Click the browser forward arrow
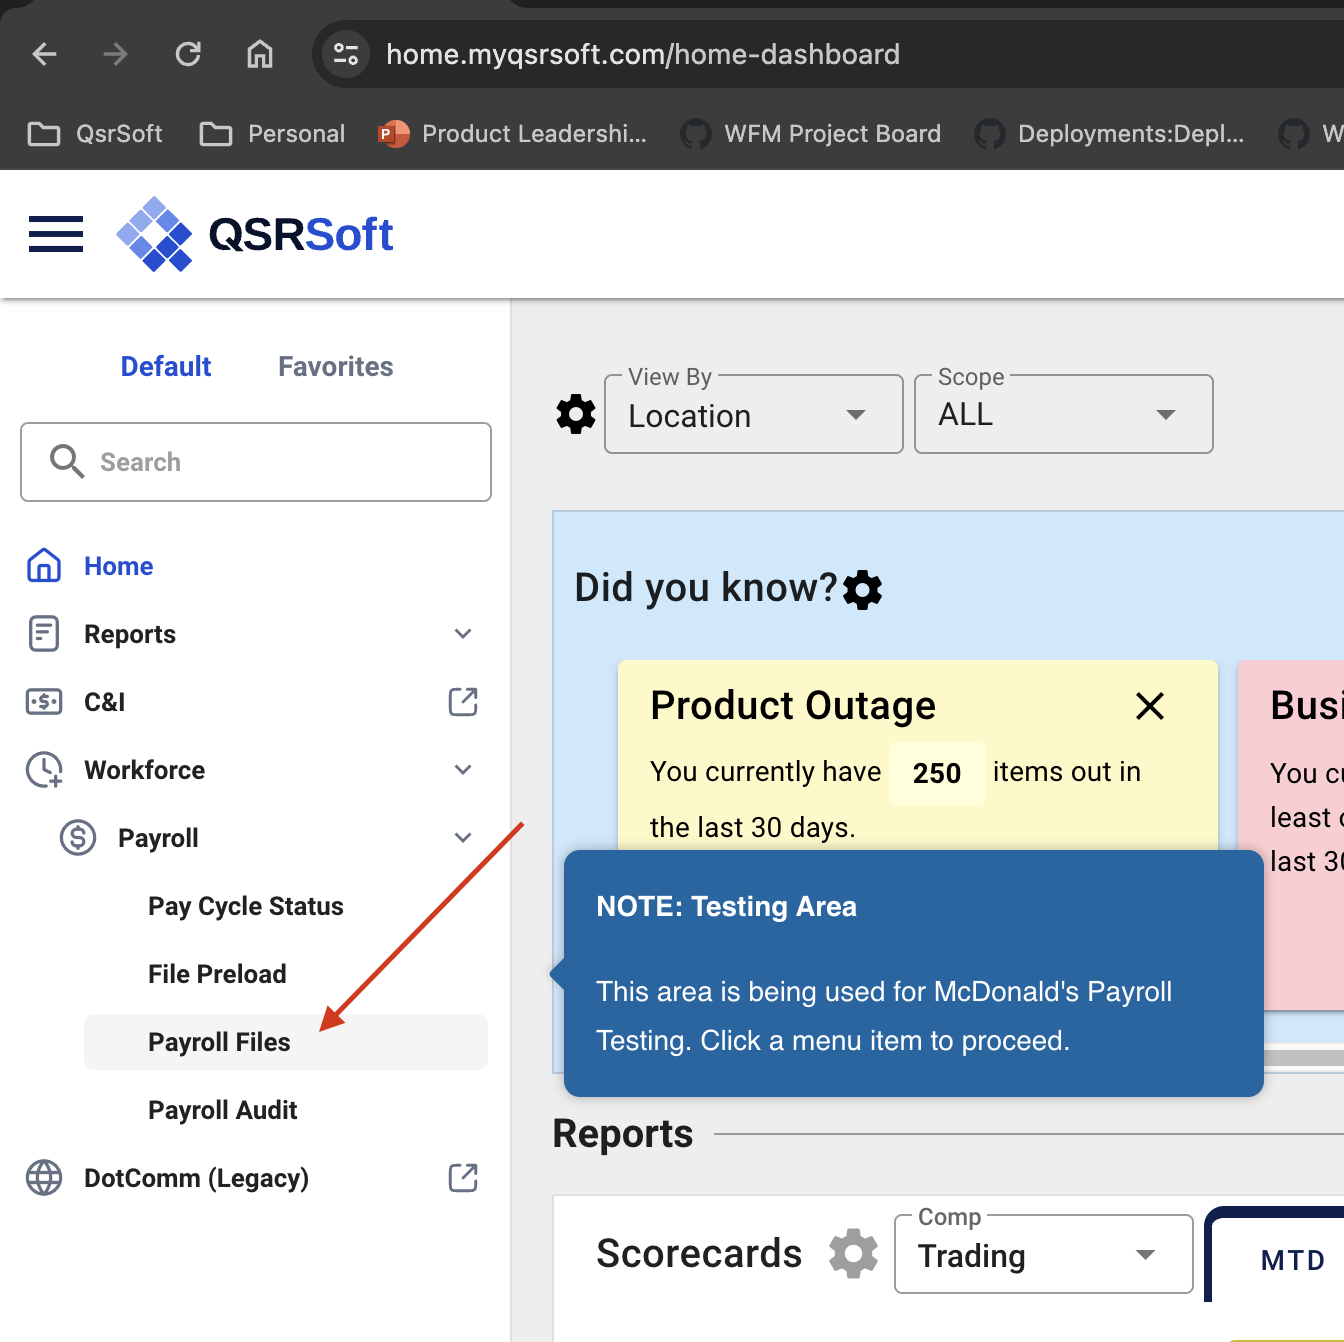 click(x=116, y=54)
